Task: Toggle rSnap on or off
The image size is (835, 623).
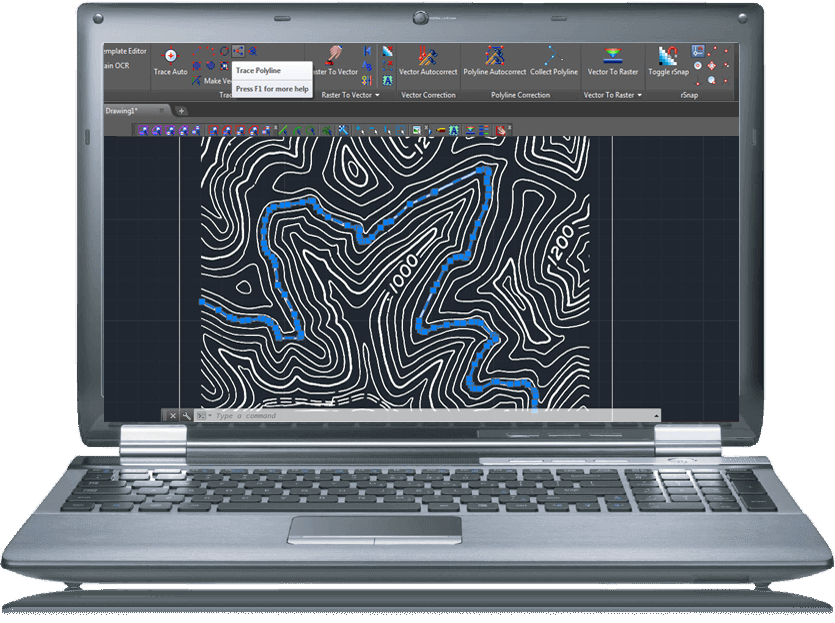Action: pyautogui.click(x=668, y=60)
